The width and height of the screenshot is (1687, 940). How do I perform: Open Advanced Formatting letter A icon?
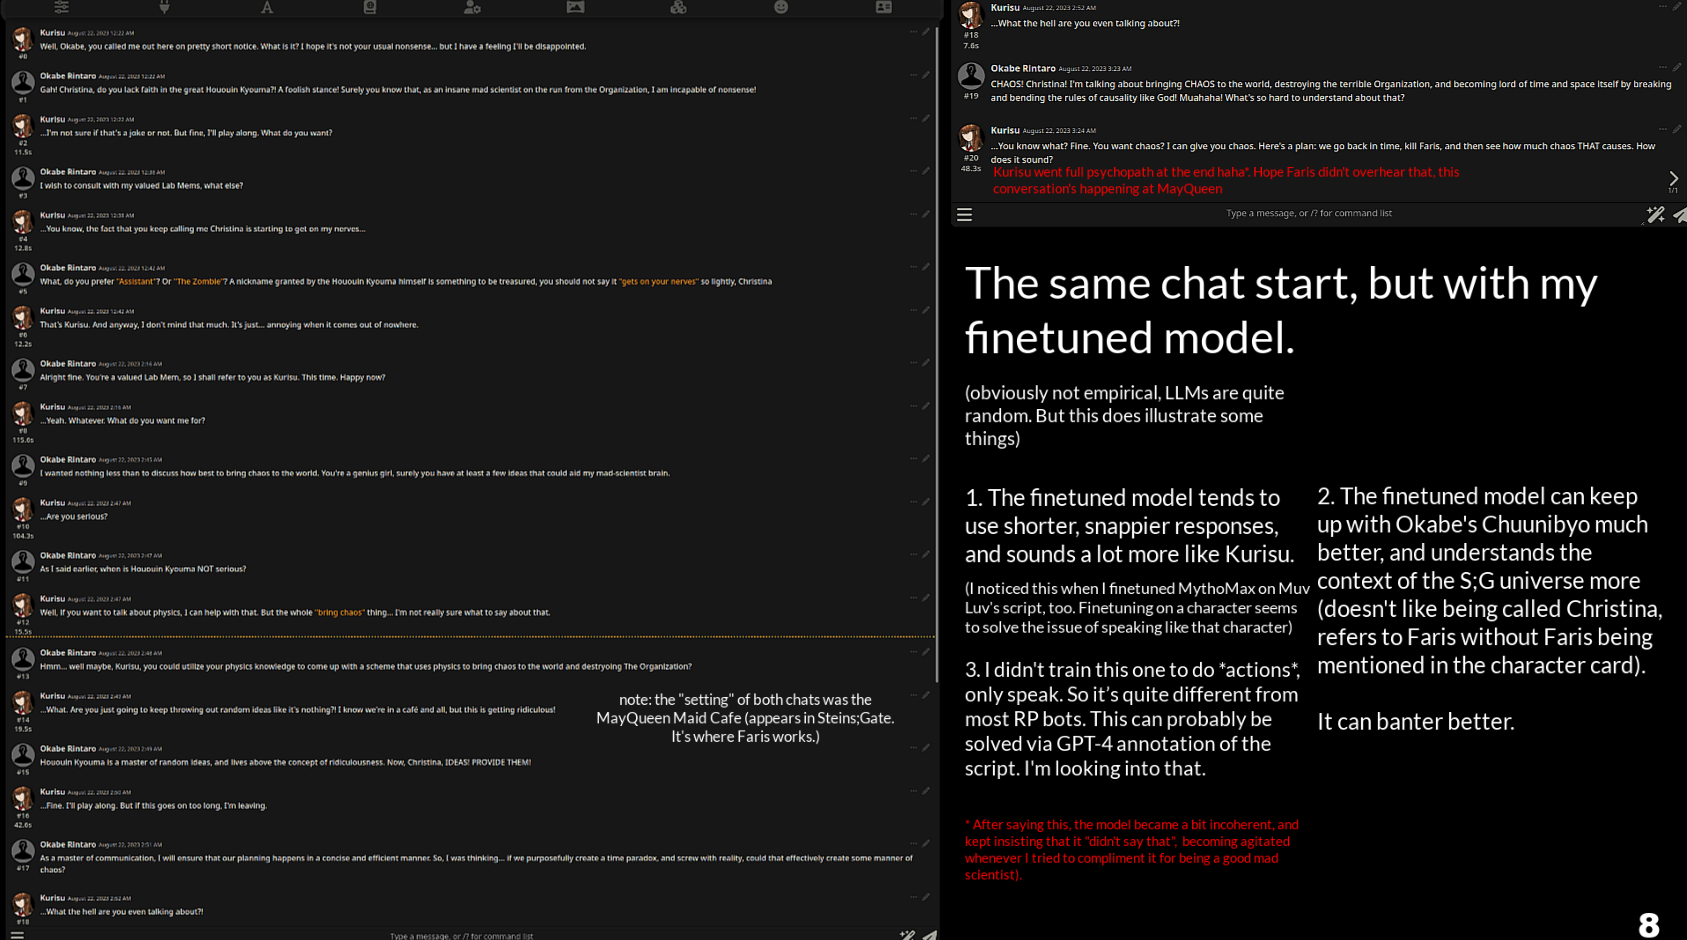(267, 7)
